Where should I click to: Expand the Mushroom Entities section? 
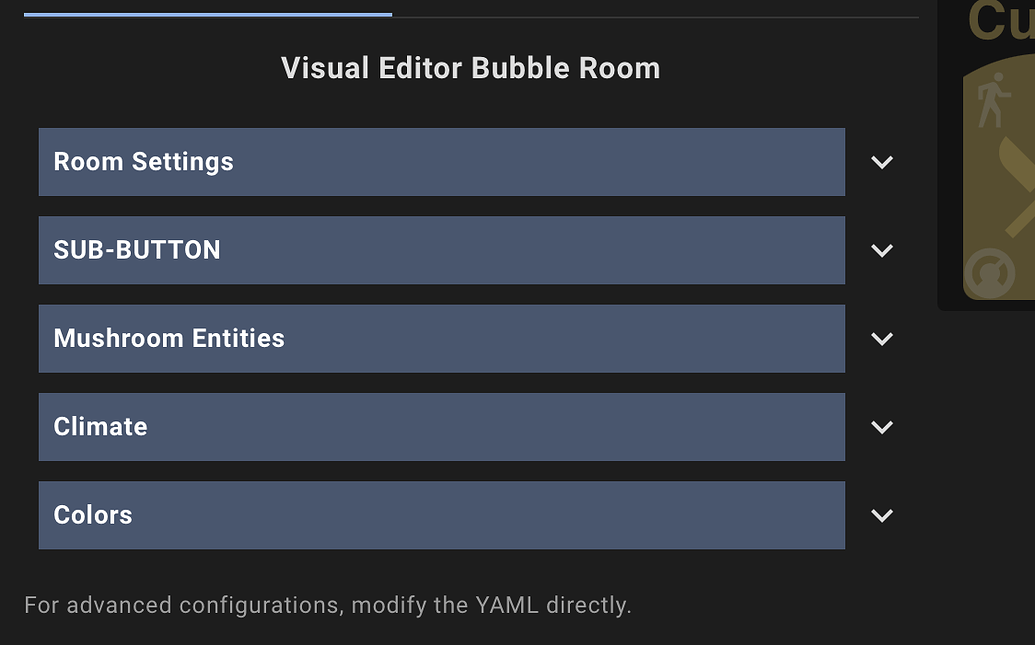tap(442, 338)
